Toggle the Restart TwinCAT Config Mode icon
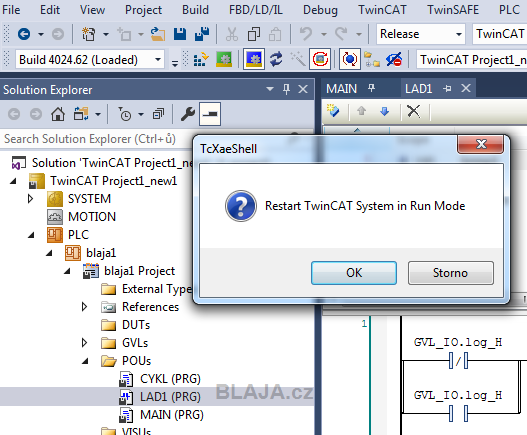 (x=254, y=59)
